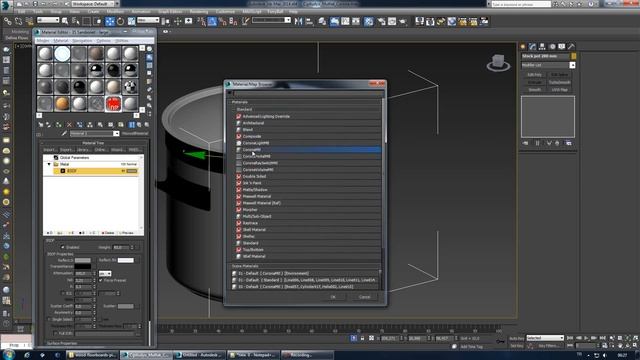Select CoronaMtl in the material browser list
This screenshot has height=360, width=640.
(x=308, y=150)
